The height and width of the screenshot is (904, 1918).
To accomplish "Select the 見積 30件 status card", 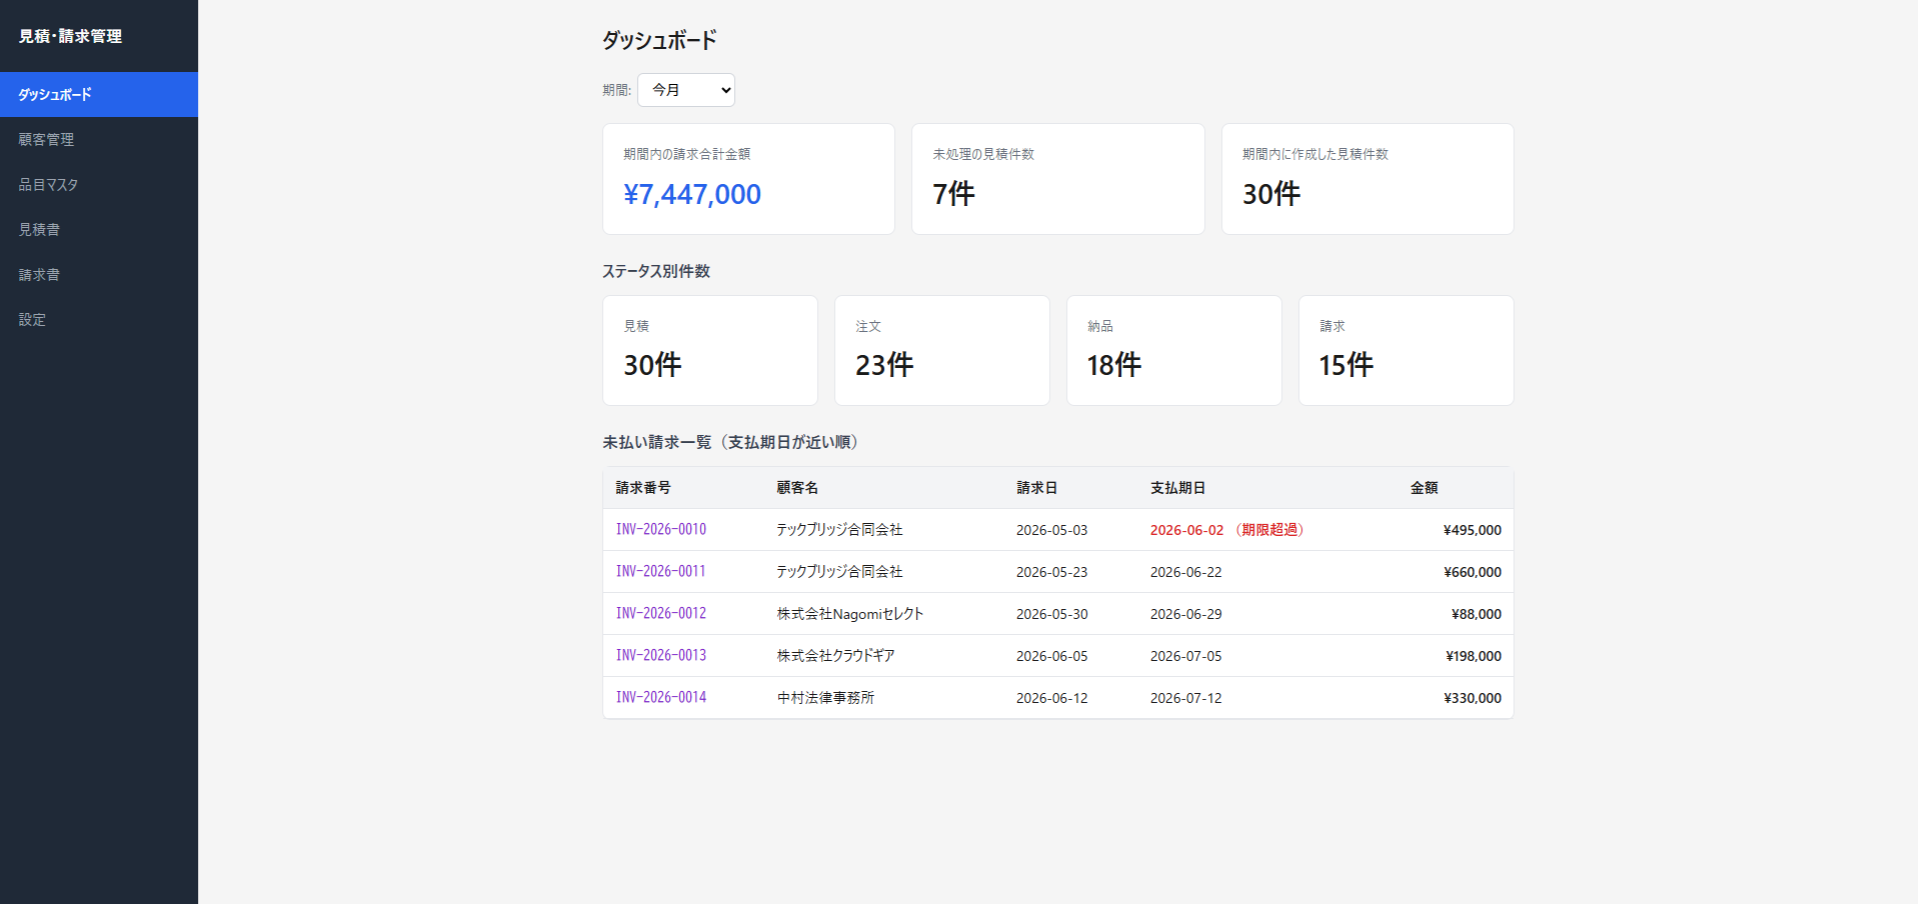I will (x=710, y=350).
